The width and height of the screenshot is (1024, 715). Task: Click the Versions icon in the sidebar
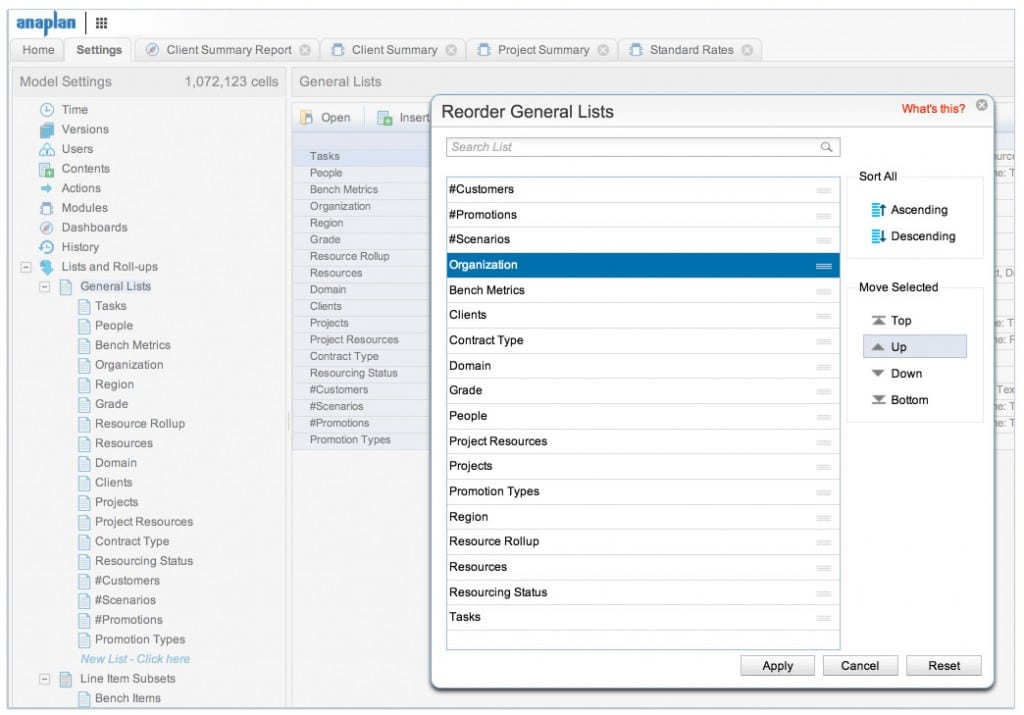[x=46, y=129]
